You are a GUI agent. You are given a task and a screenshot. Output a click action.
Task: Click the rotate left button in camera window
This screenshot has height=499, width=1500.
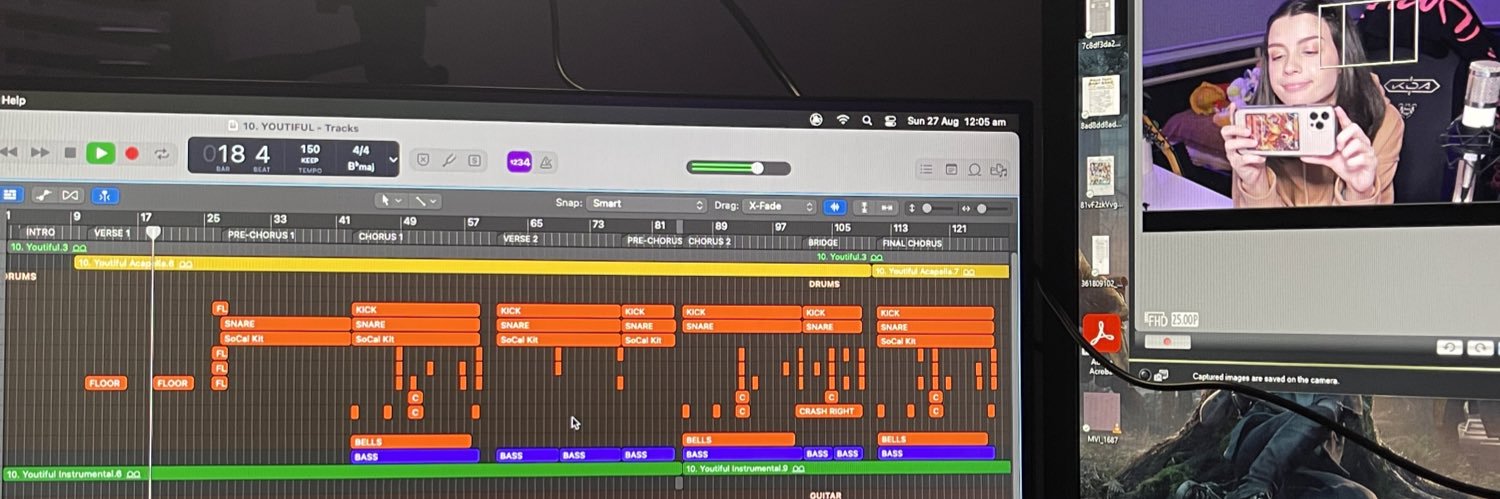[x=1451, y=347]
